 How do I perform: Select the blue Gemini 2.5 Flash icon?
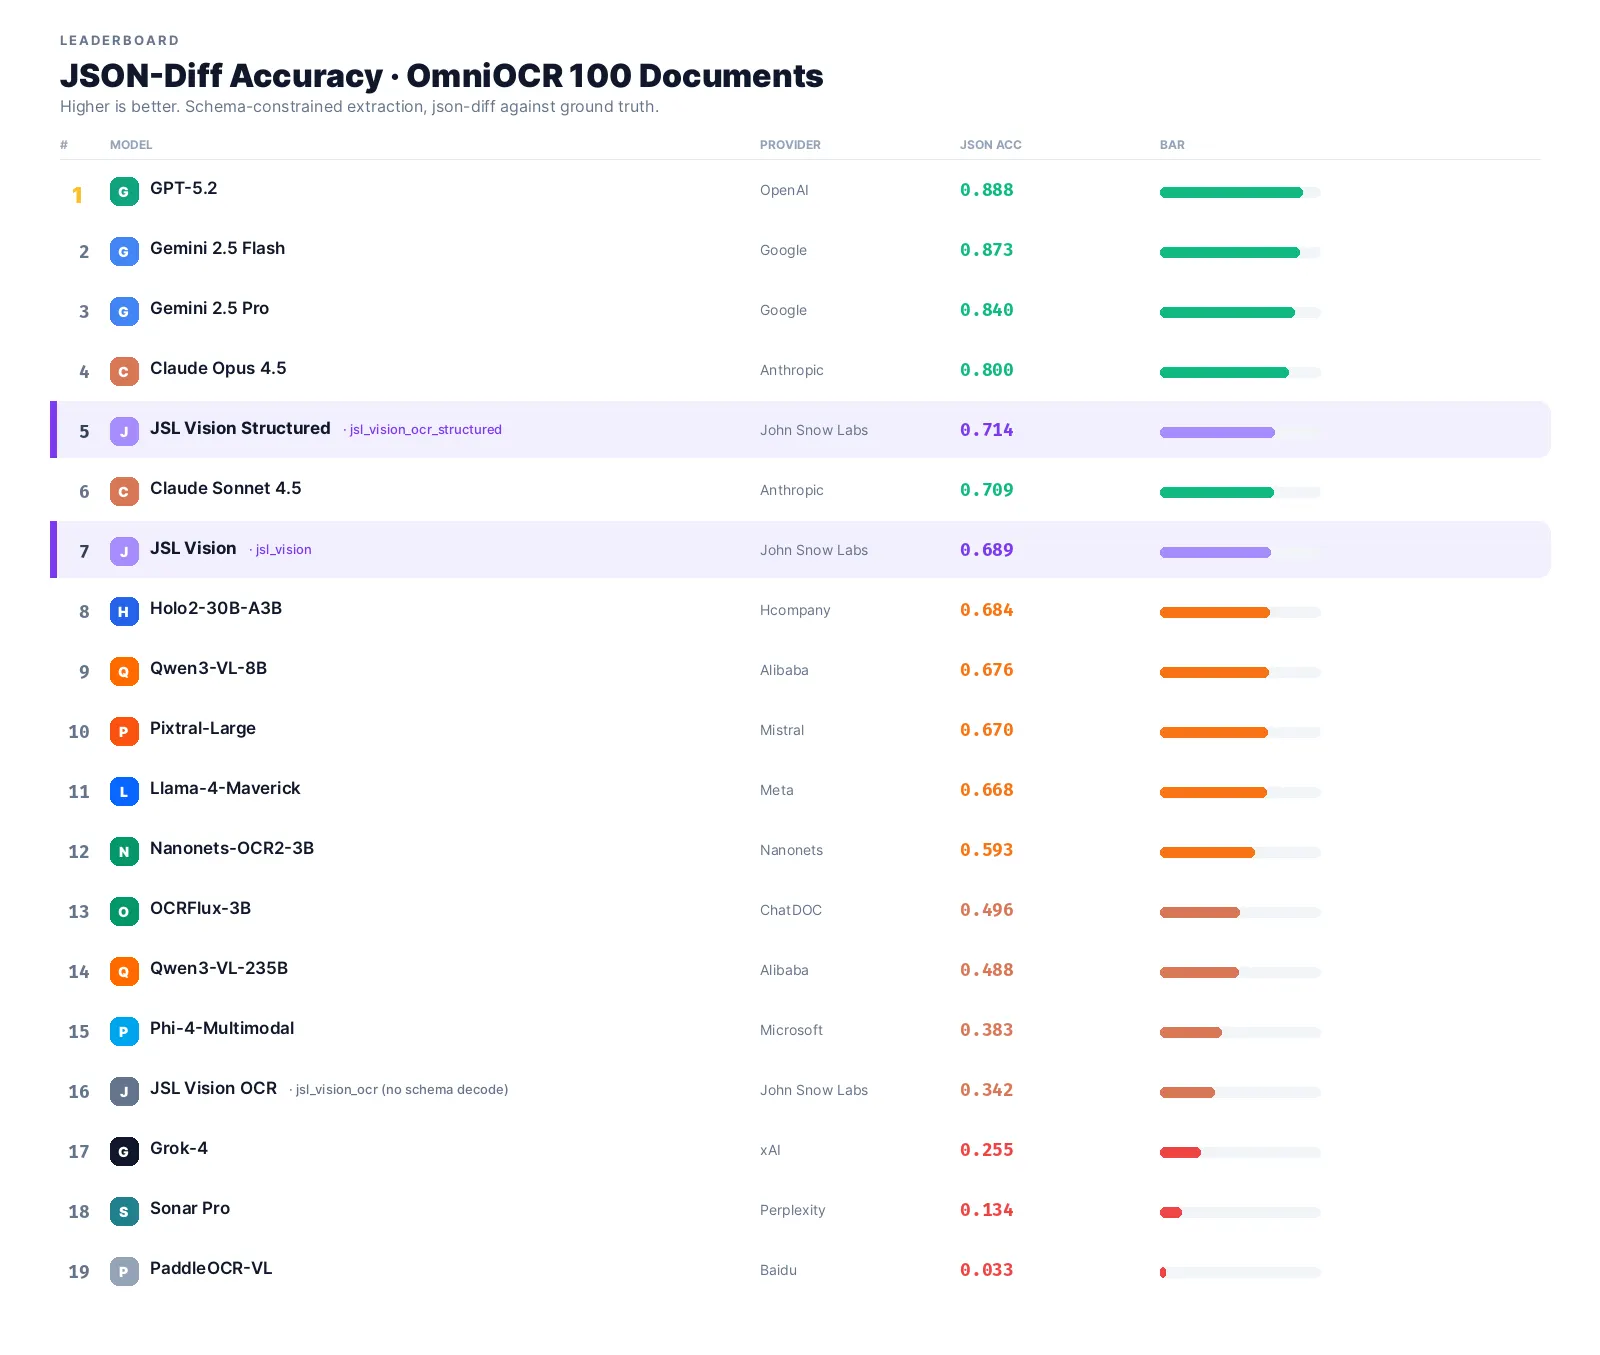124,251
